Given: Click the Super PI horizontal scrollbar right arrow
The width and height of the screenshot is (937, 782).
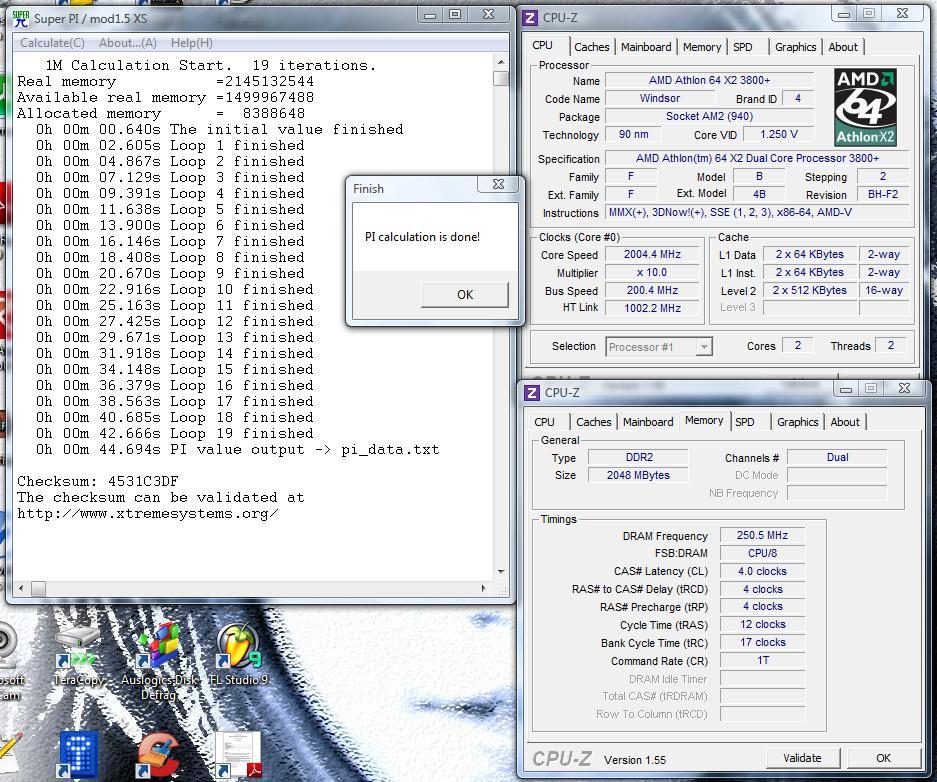Looking at the screenshot, I should [x=483, y=588].
